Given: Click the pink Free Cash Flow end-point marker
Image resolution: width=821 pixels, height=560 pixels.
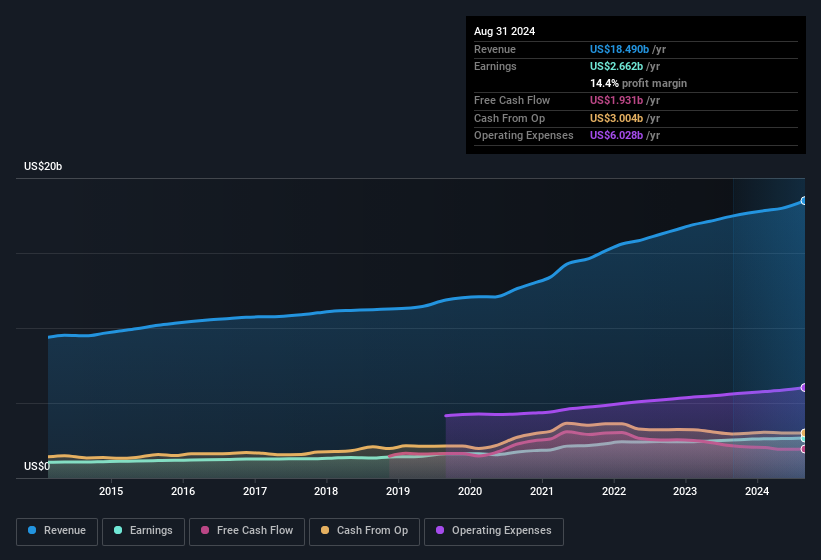Looking at the screenshot, I should coord(804,449).
